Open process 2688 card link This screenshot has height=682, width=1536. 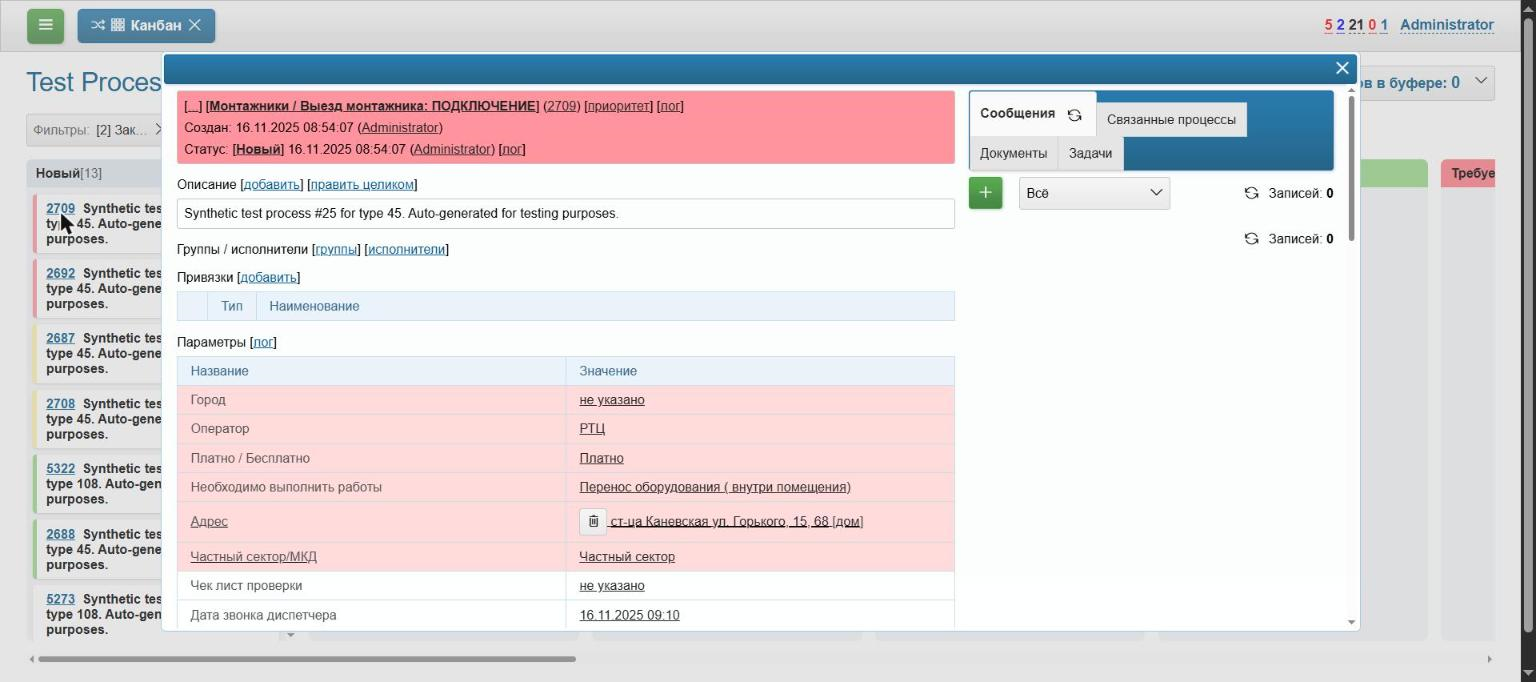(60, 534)
